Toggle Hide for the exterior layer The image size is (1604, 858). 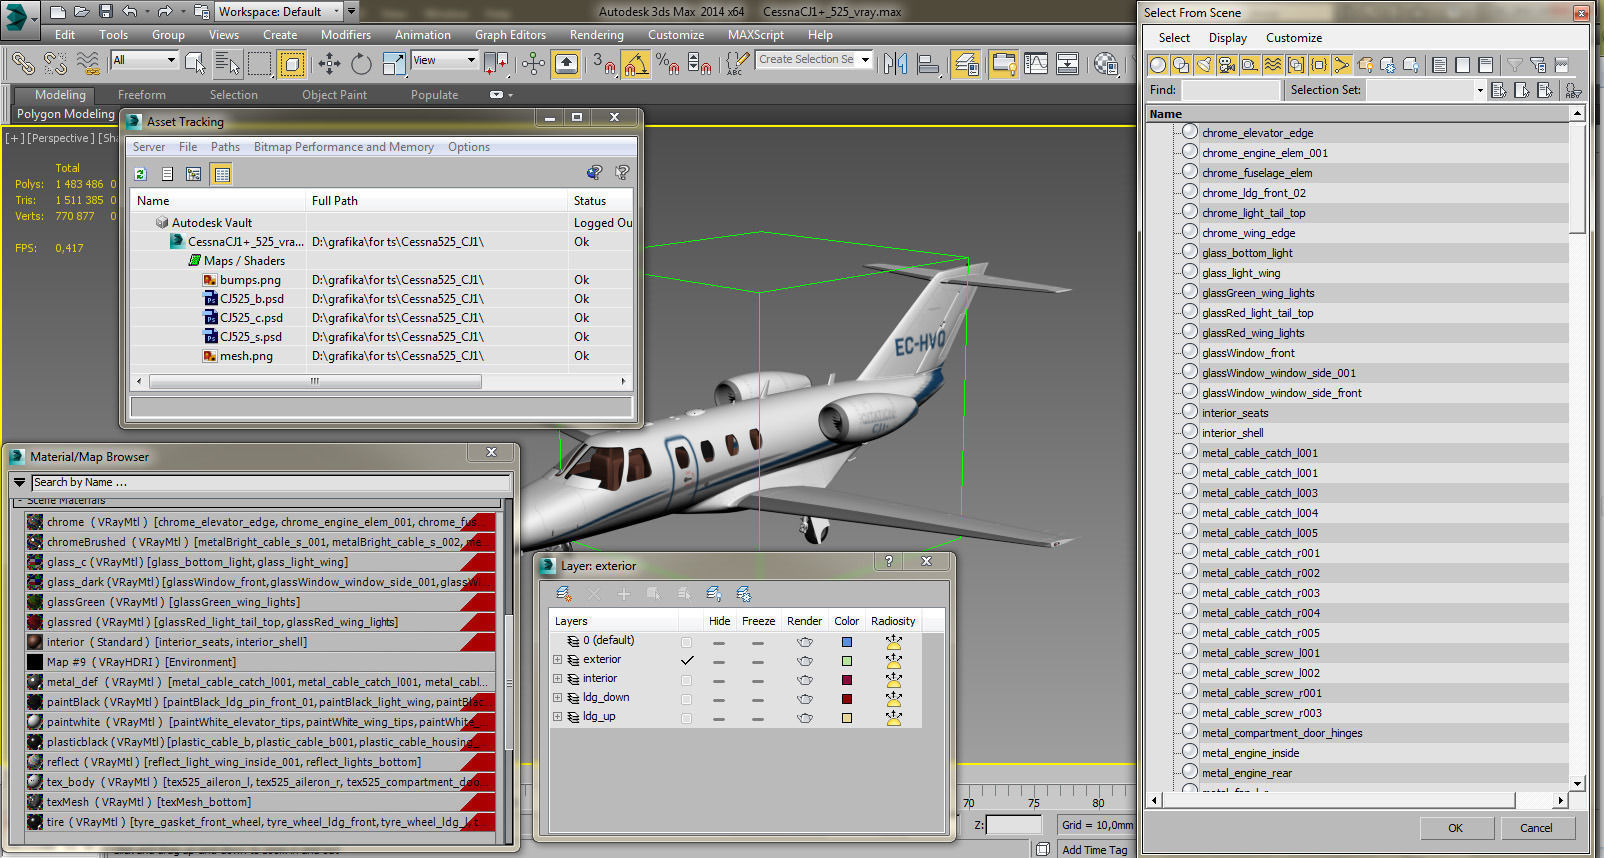click(719, 661)
